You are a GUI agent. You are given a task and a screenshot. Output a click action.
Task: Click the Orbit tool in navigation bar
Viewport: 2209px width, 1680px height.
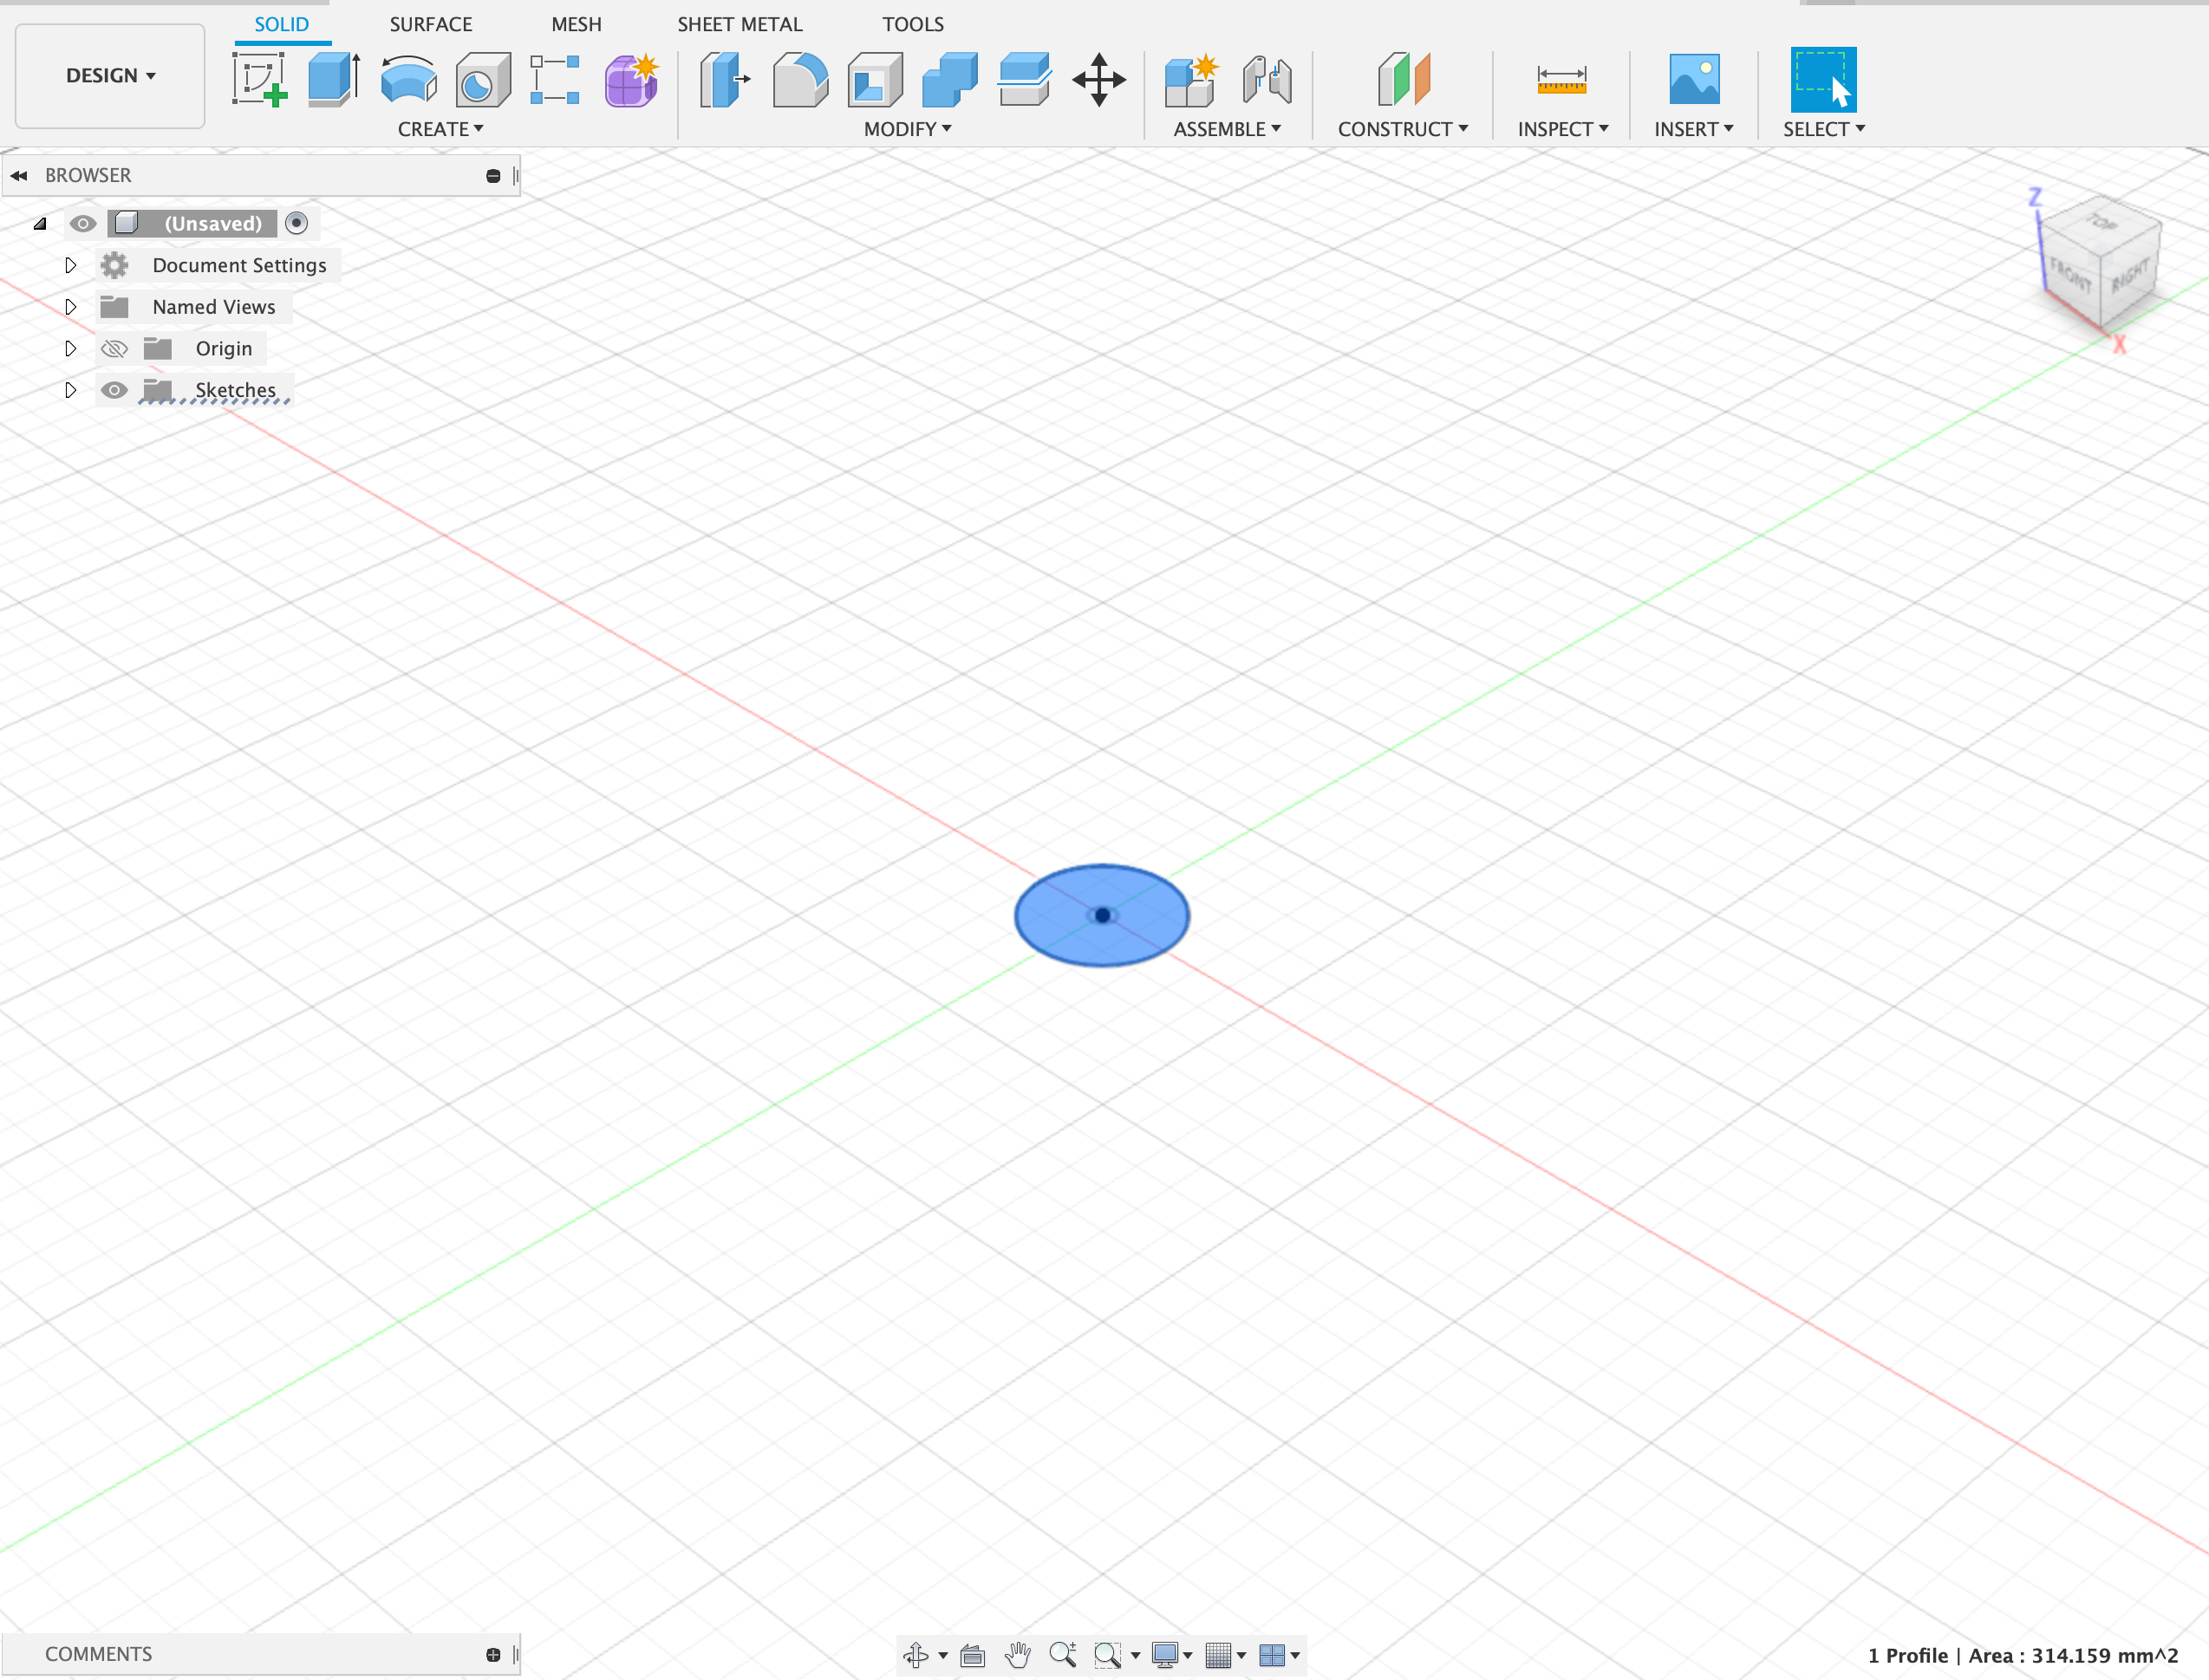(x=916, y=1655)
